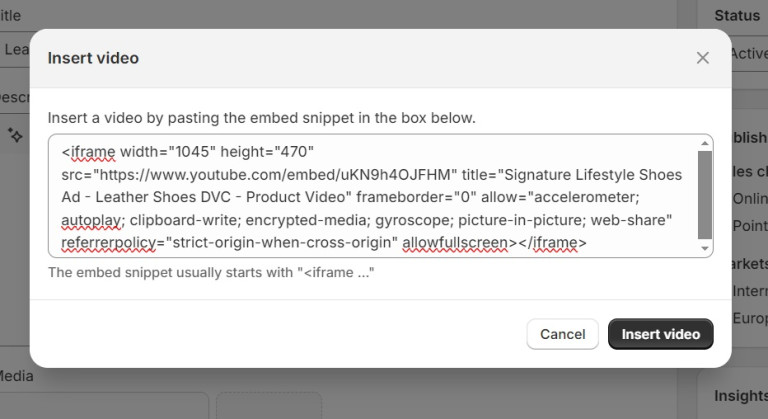Select the Insights card heading
The image size is (768, 419).
[x=741, y=395]
